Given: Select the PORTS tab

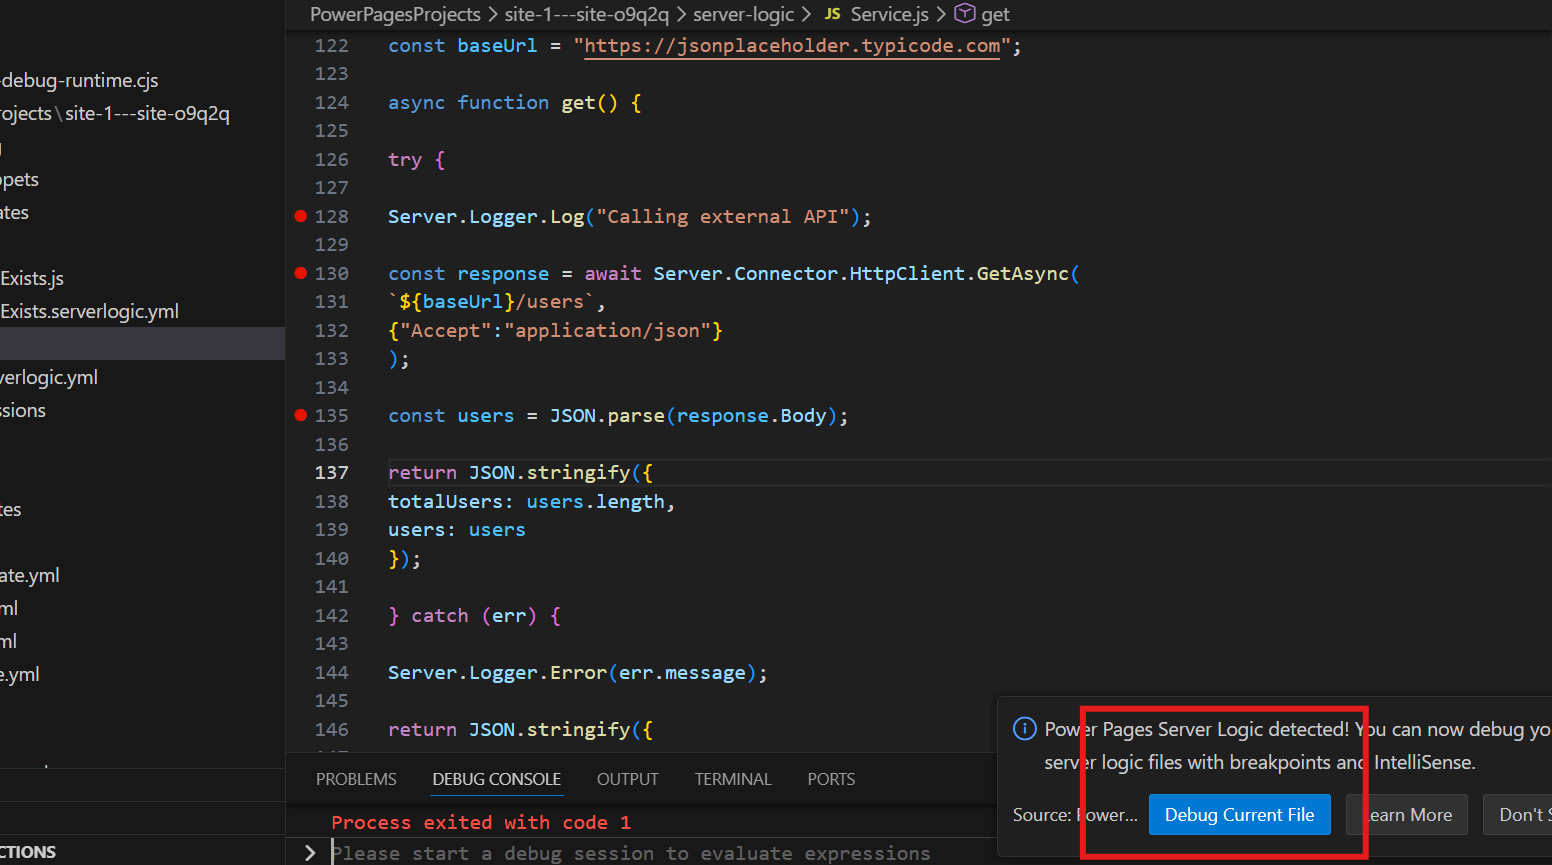Looking at the screenshot, I should tap(831, 779).
